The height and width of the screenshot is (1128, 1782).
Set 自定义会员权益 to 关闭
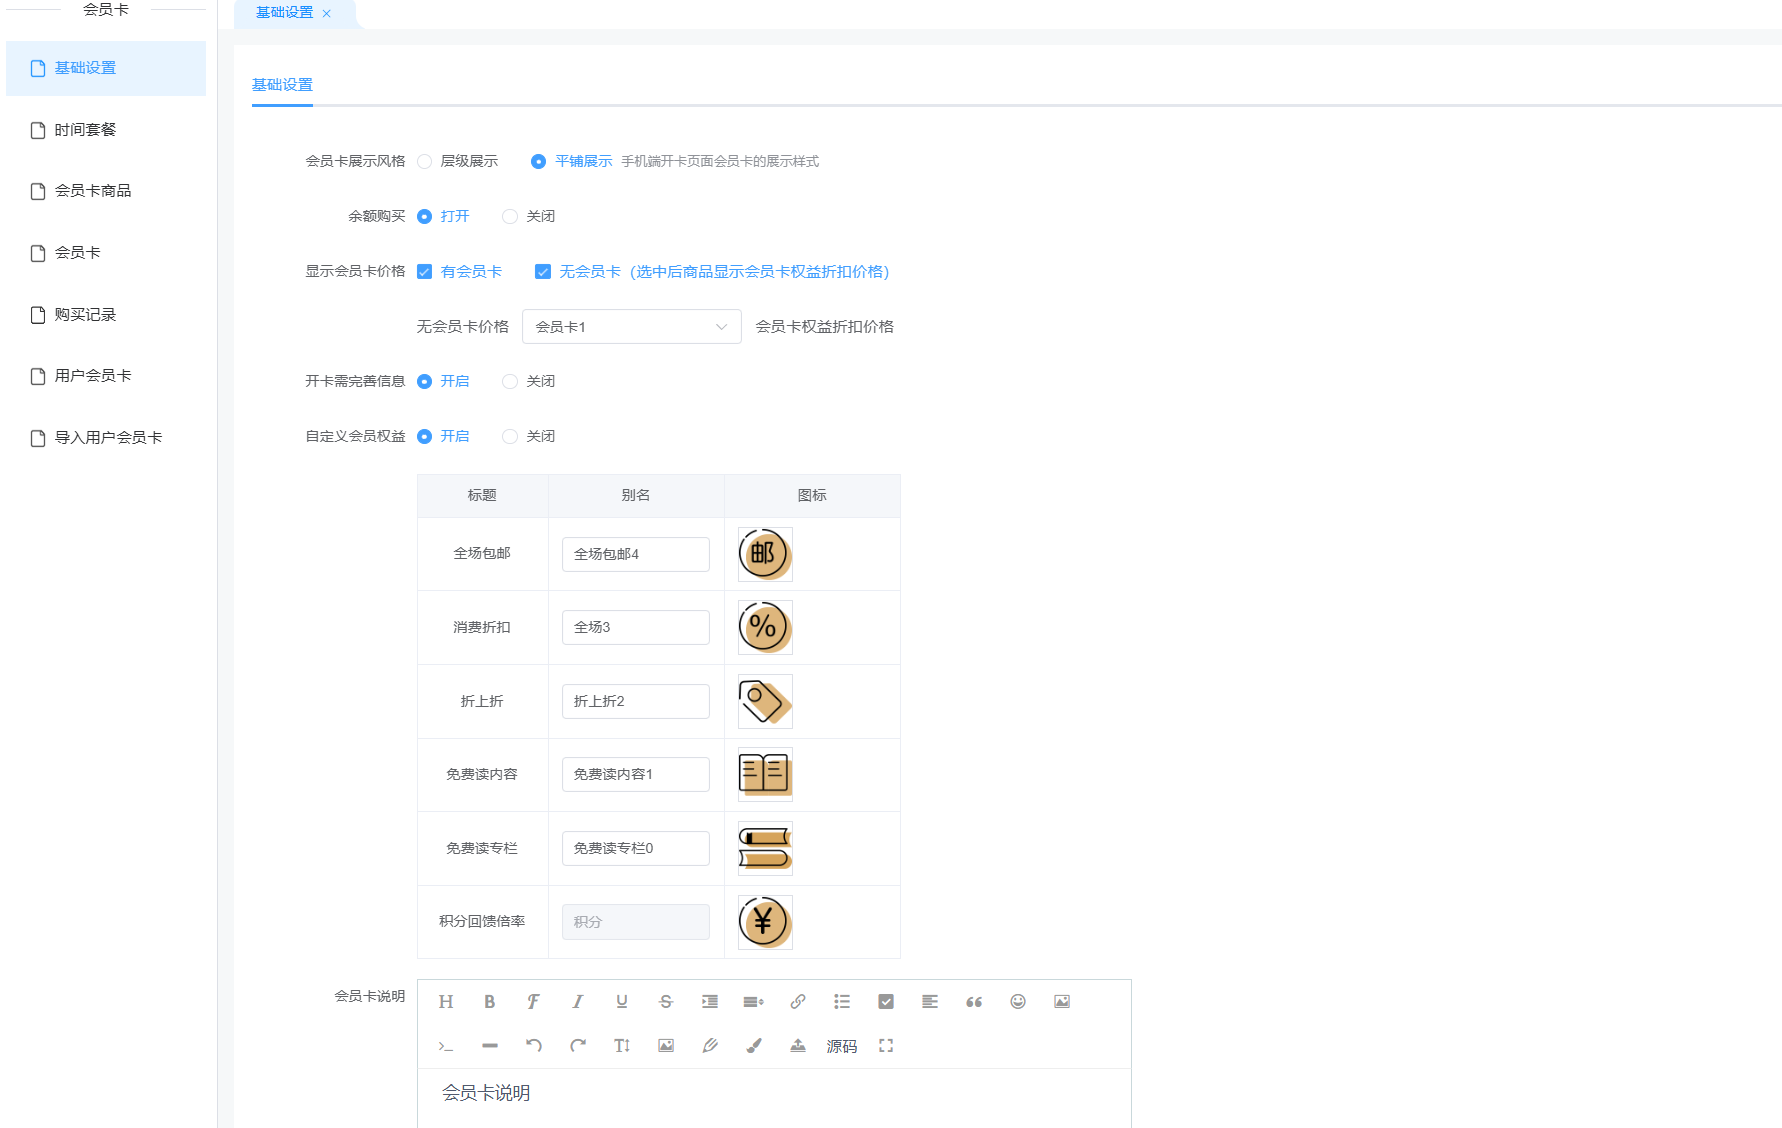tap(510, 437)
